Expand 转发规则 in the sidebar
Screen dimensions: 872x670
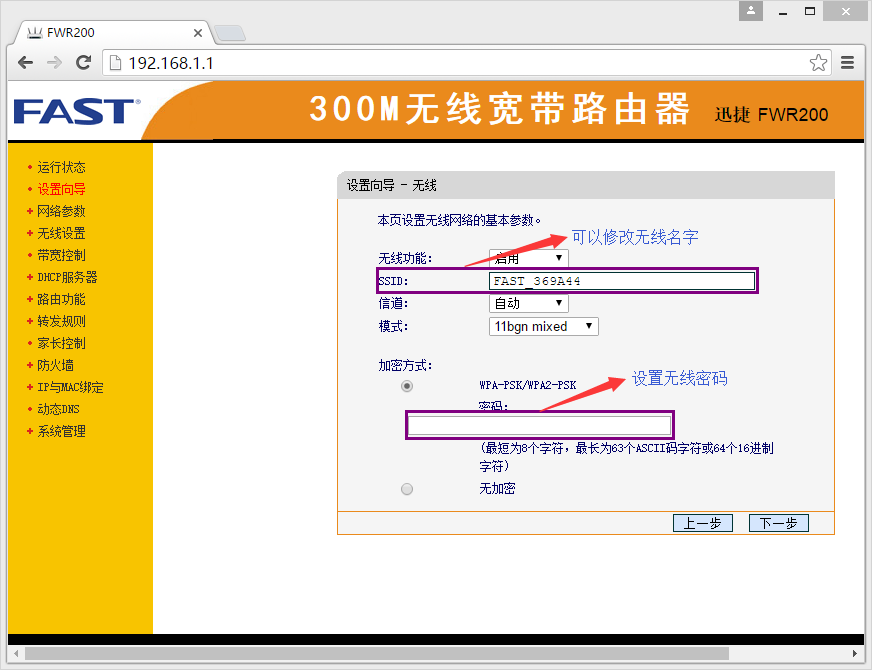(x=61, y=321)
